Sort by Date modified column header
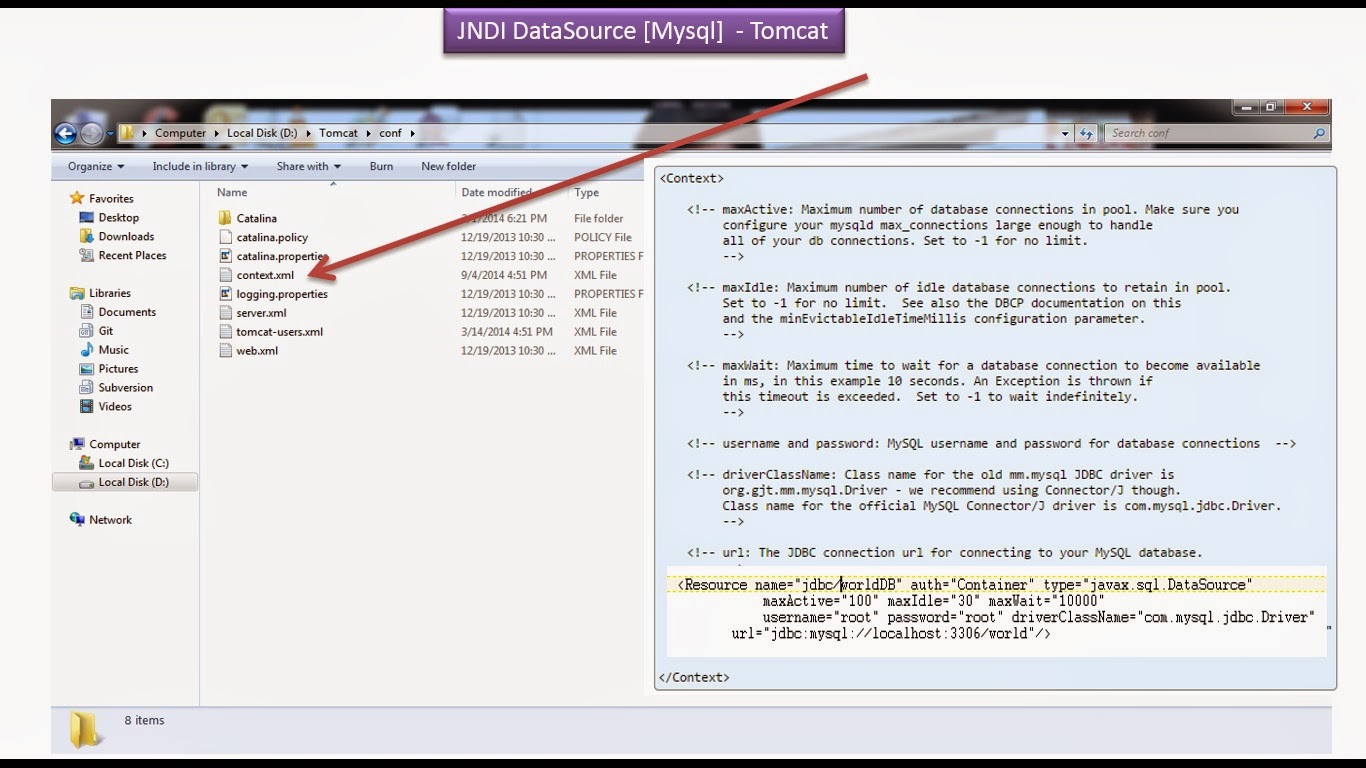This screenshot has height=768, width=1366. coord(497,192)
